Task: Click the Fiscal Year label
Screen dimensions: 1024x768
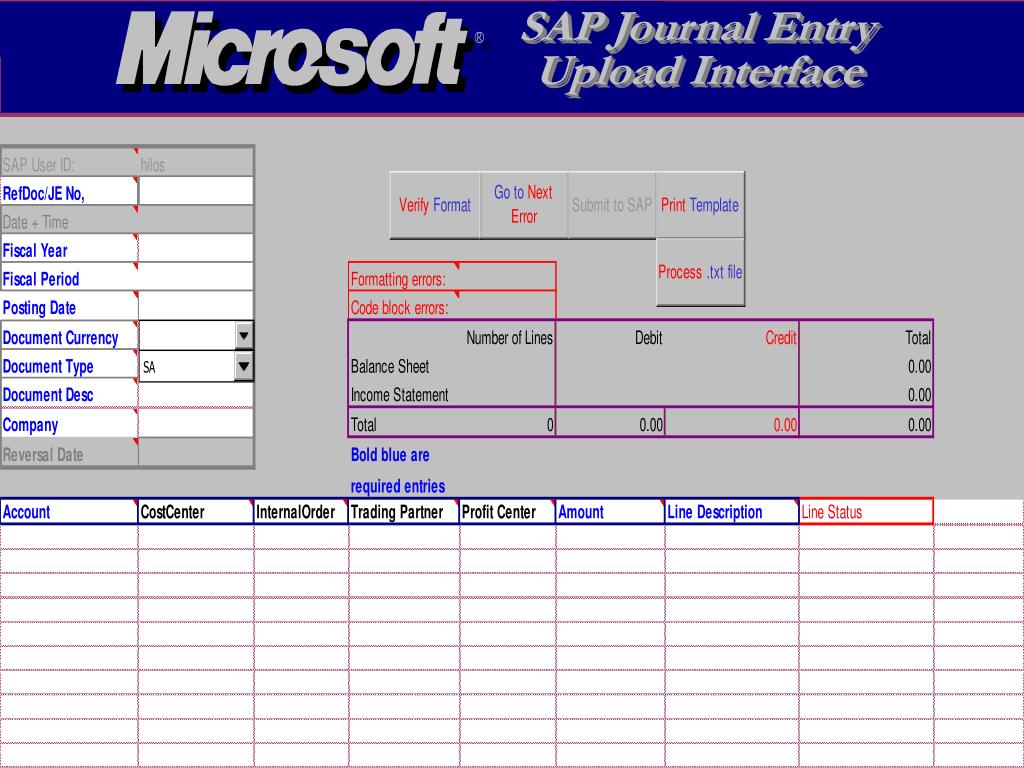Action: pos(35,250)
